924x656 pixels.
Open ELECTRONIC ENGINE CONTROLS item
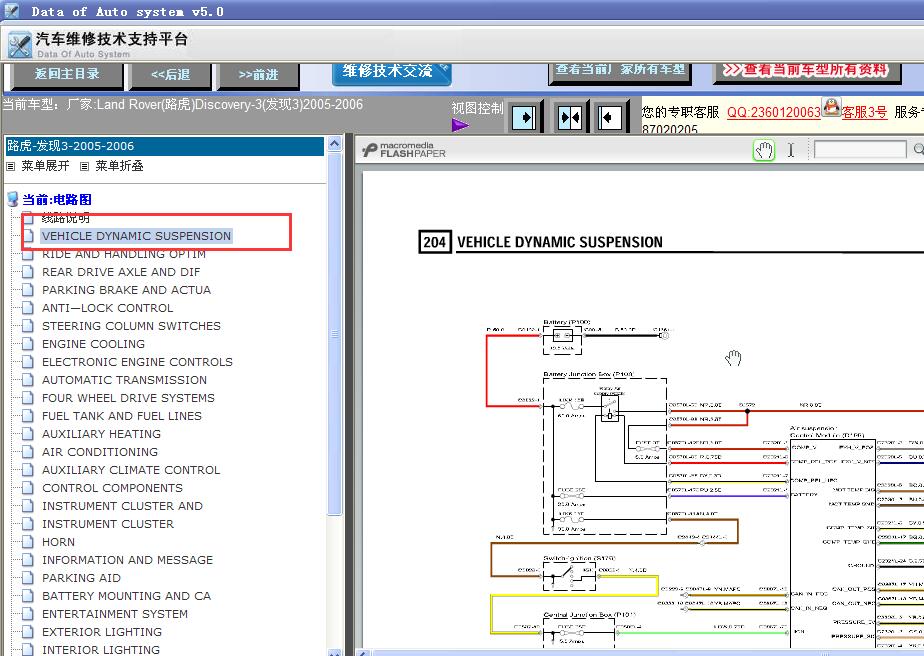[x=137, y=362]
